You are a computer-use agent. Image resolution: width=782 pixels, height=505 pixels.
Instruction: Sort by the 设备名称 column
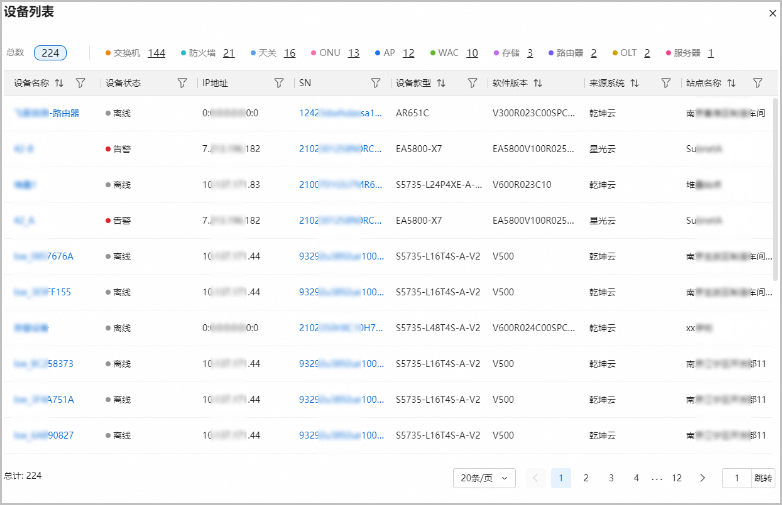[x=59, y=83]
